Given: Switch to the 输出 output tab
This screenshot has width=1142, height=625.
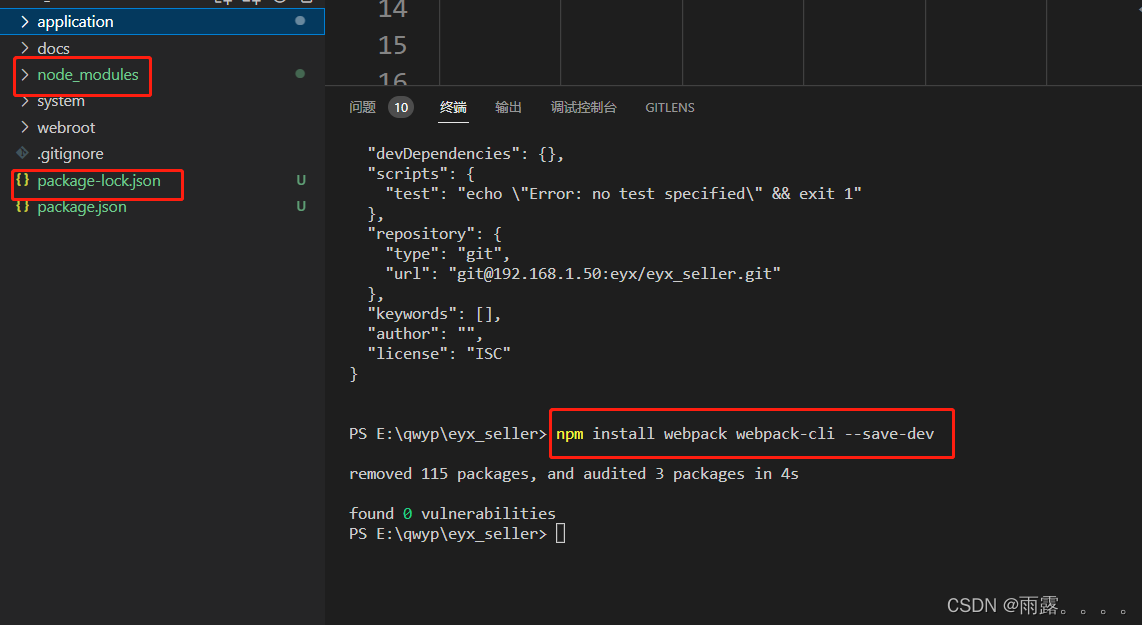Looking at the screenshot, I should [508, 107].
